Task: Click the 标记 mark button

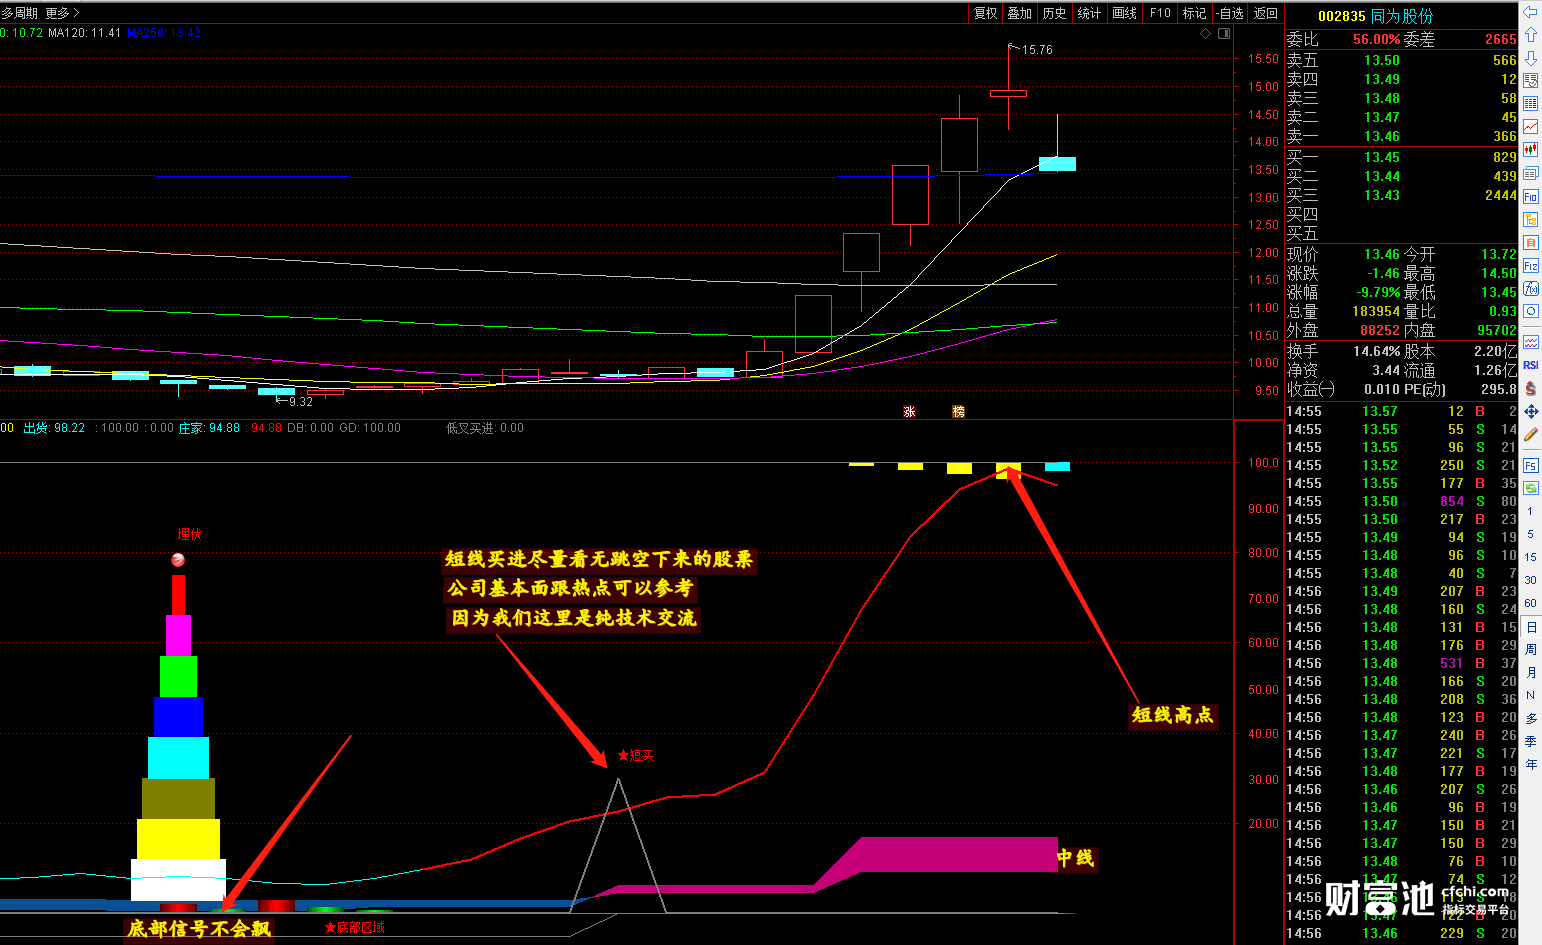Action: point(1194,13)
